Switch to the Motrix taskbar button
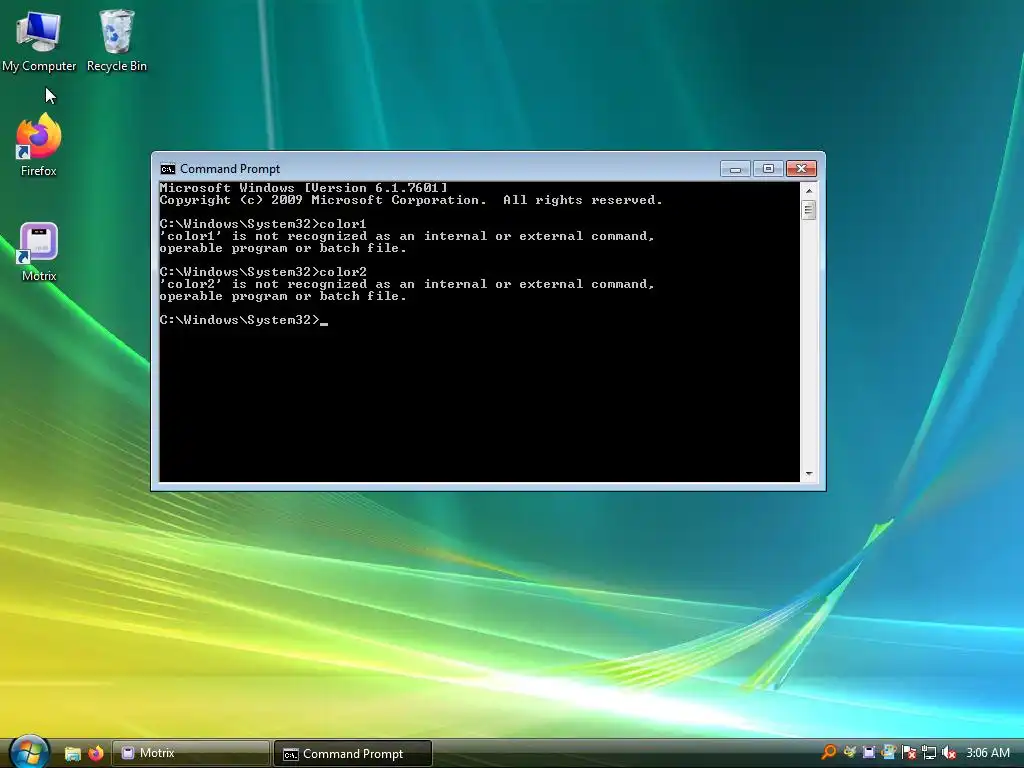This screenshot has width=1024, height=768. (191, 753)
